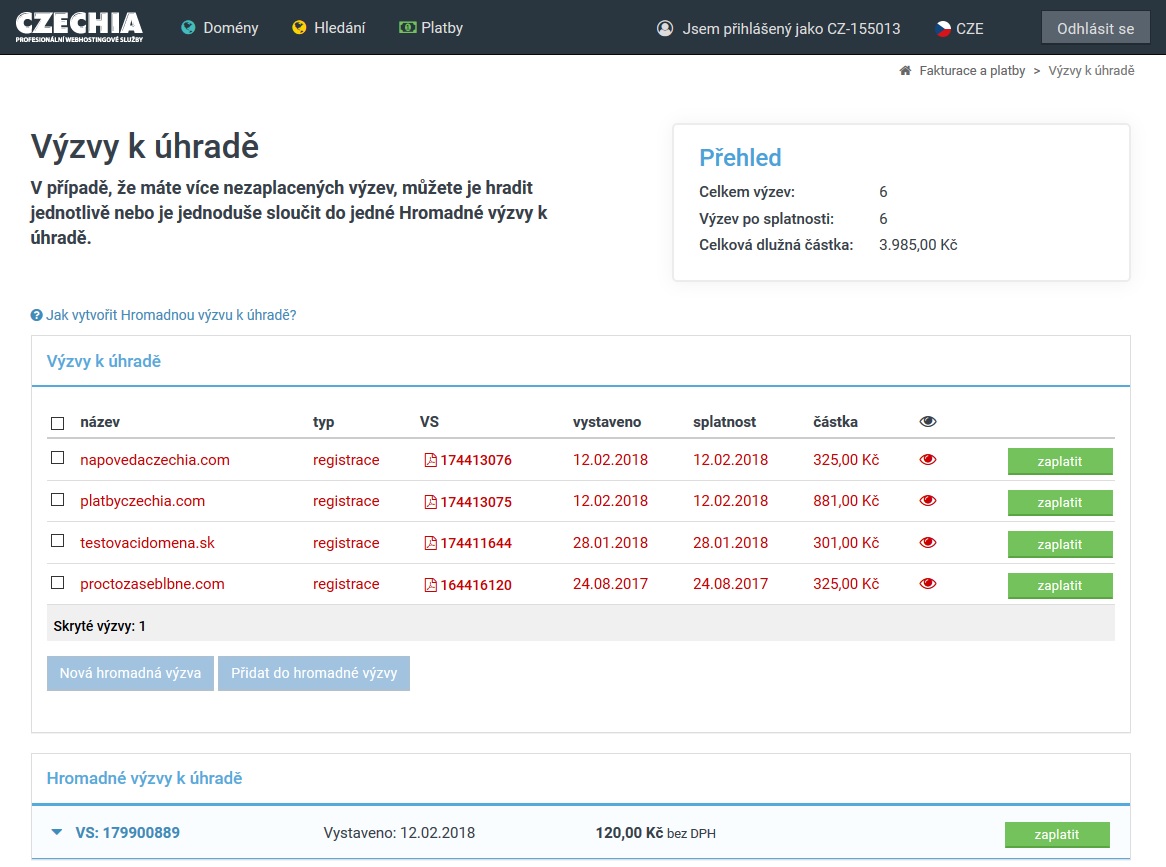
Task: Select the testovacidomena.sk checkbox
Action: [58, 541]
